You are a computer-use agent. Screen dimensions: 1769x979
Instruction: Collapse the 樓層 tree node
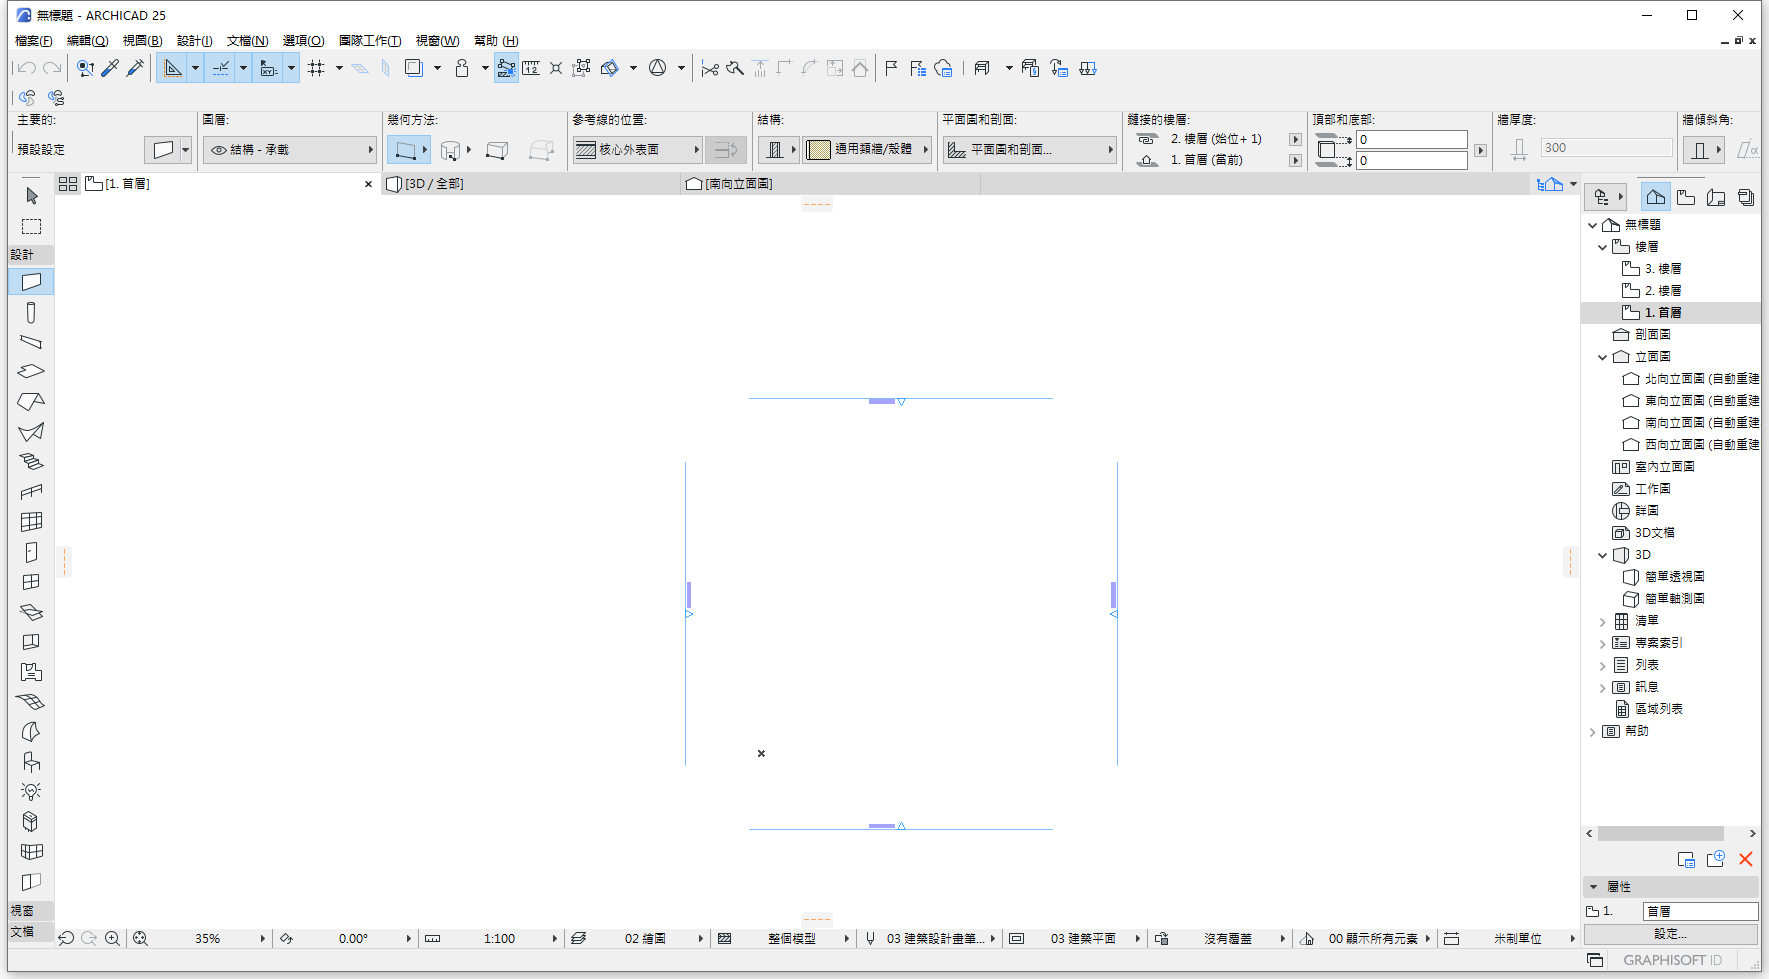[x=1603, y=247]
